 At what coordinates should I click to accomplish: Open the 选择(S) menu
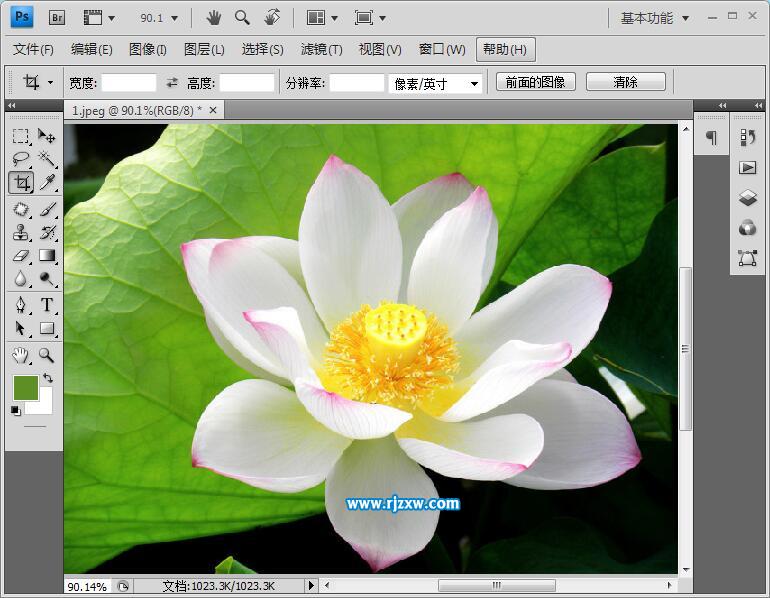coord(262,50)
